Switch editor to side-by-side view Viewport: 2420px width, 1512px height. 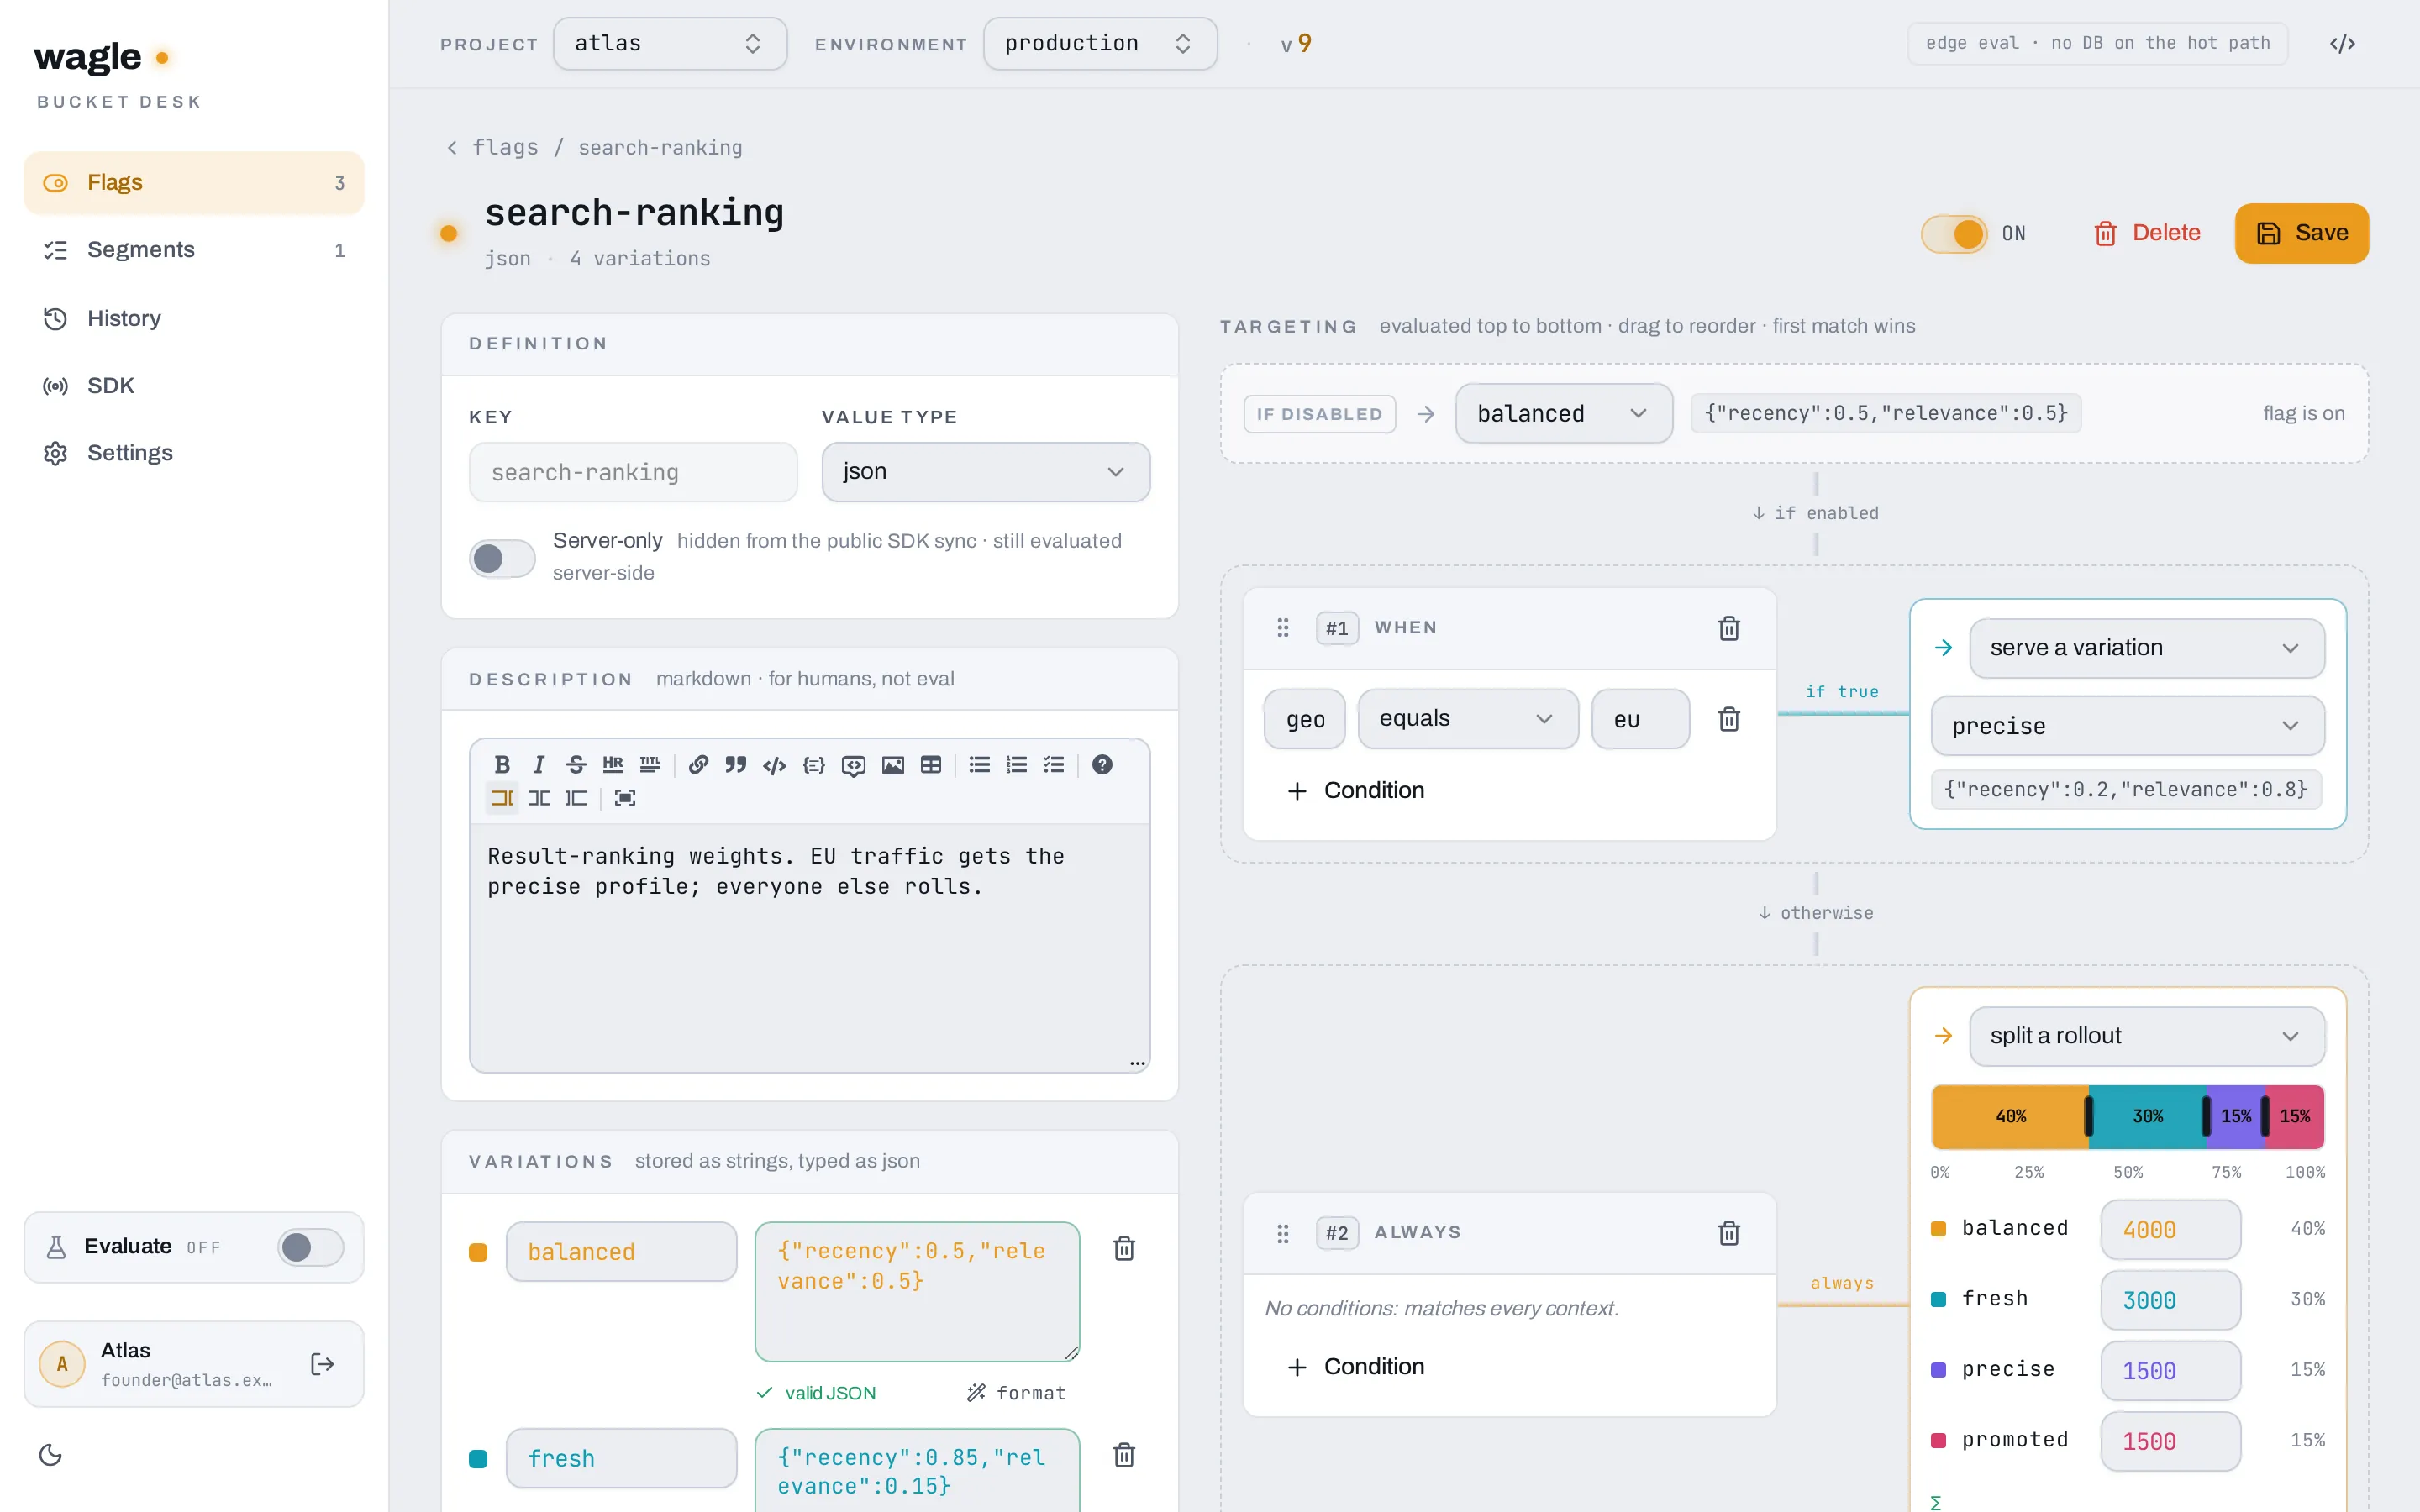click(539, 798)
